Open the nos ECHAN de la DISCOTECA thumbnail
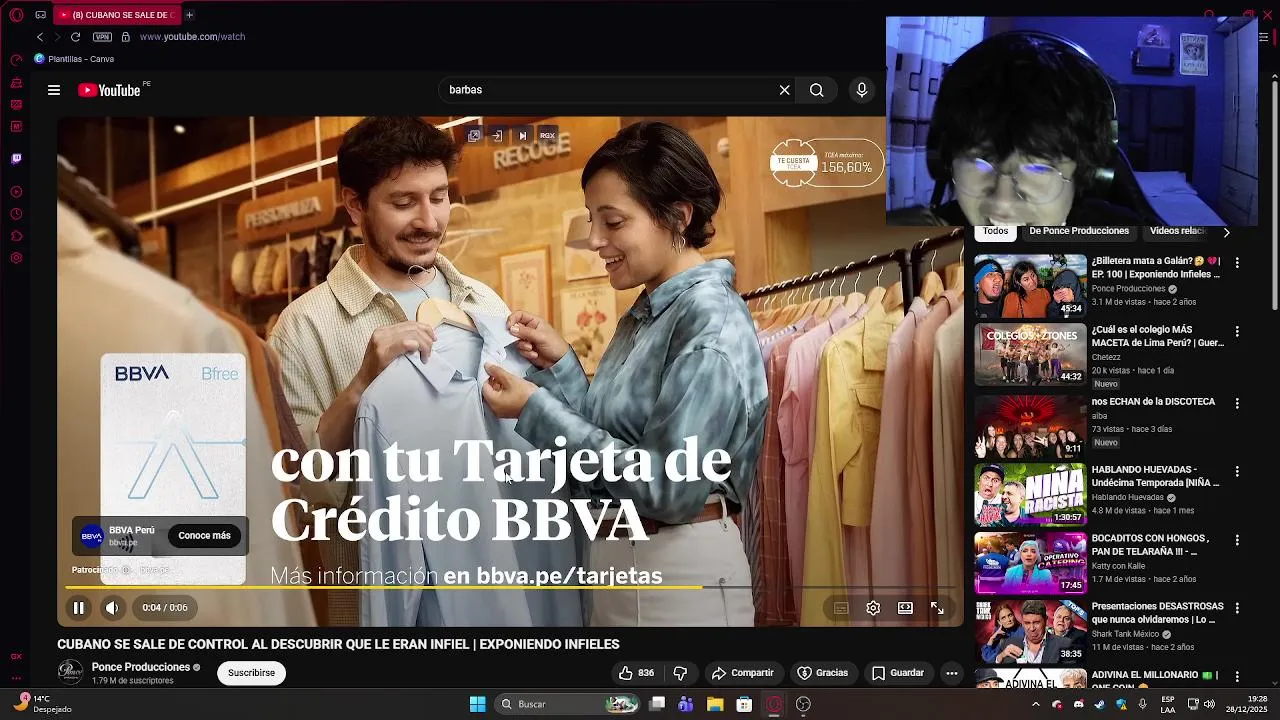Image resolution: width=1280 pixels, height=720 pixels. click(1030, 426)
